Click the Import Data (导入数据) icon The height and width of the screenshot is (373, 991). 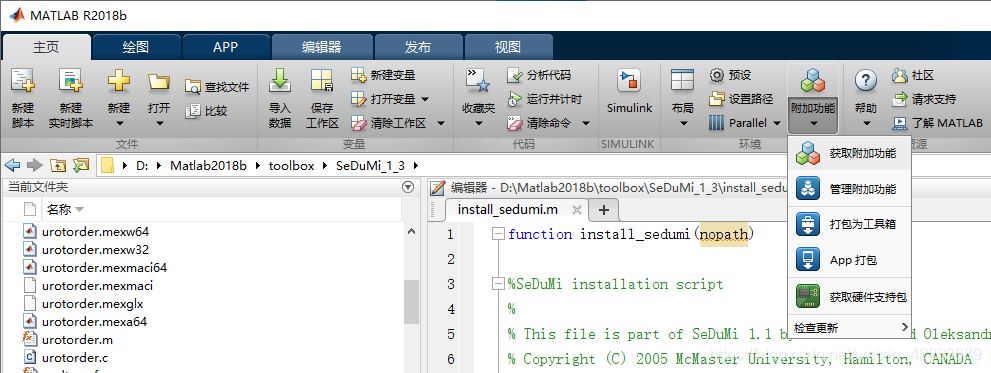[280, 81]
